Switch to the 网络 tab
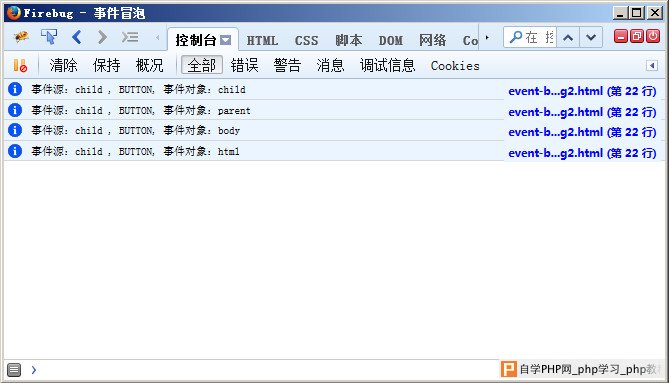 click(x=432, y=40)
